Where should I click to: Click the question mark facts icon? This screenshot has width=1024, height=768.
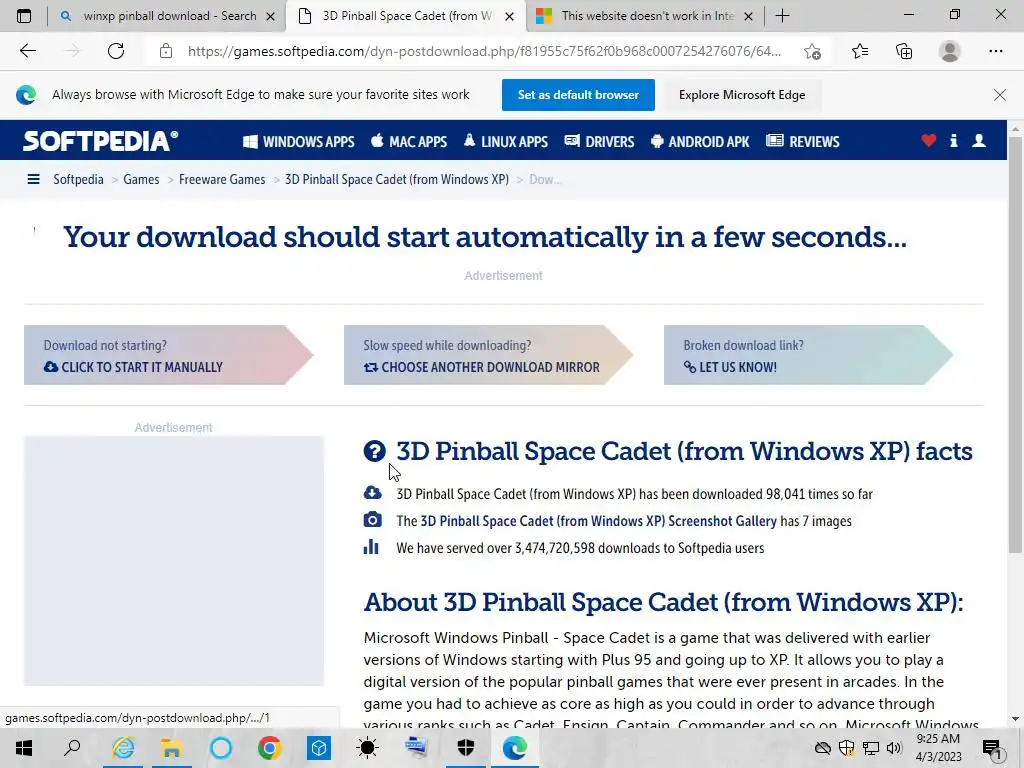(x=374, y=451)
